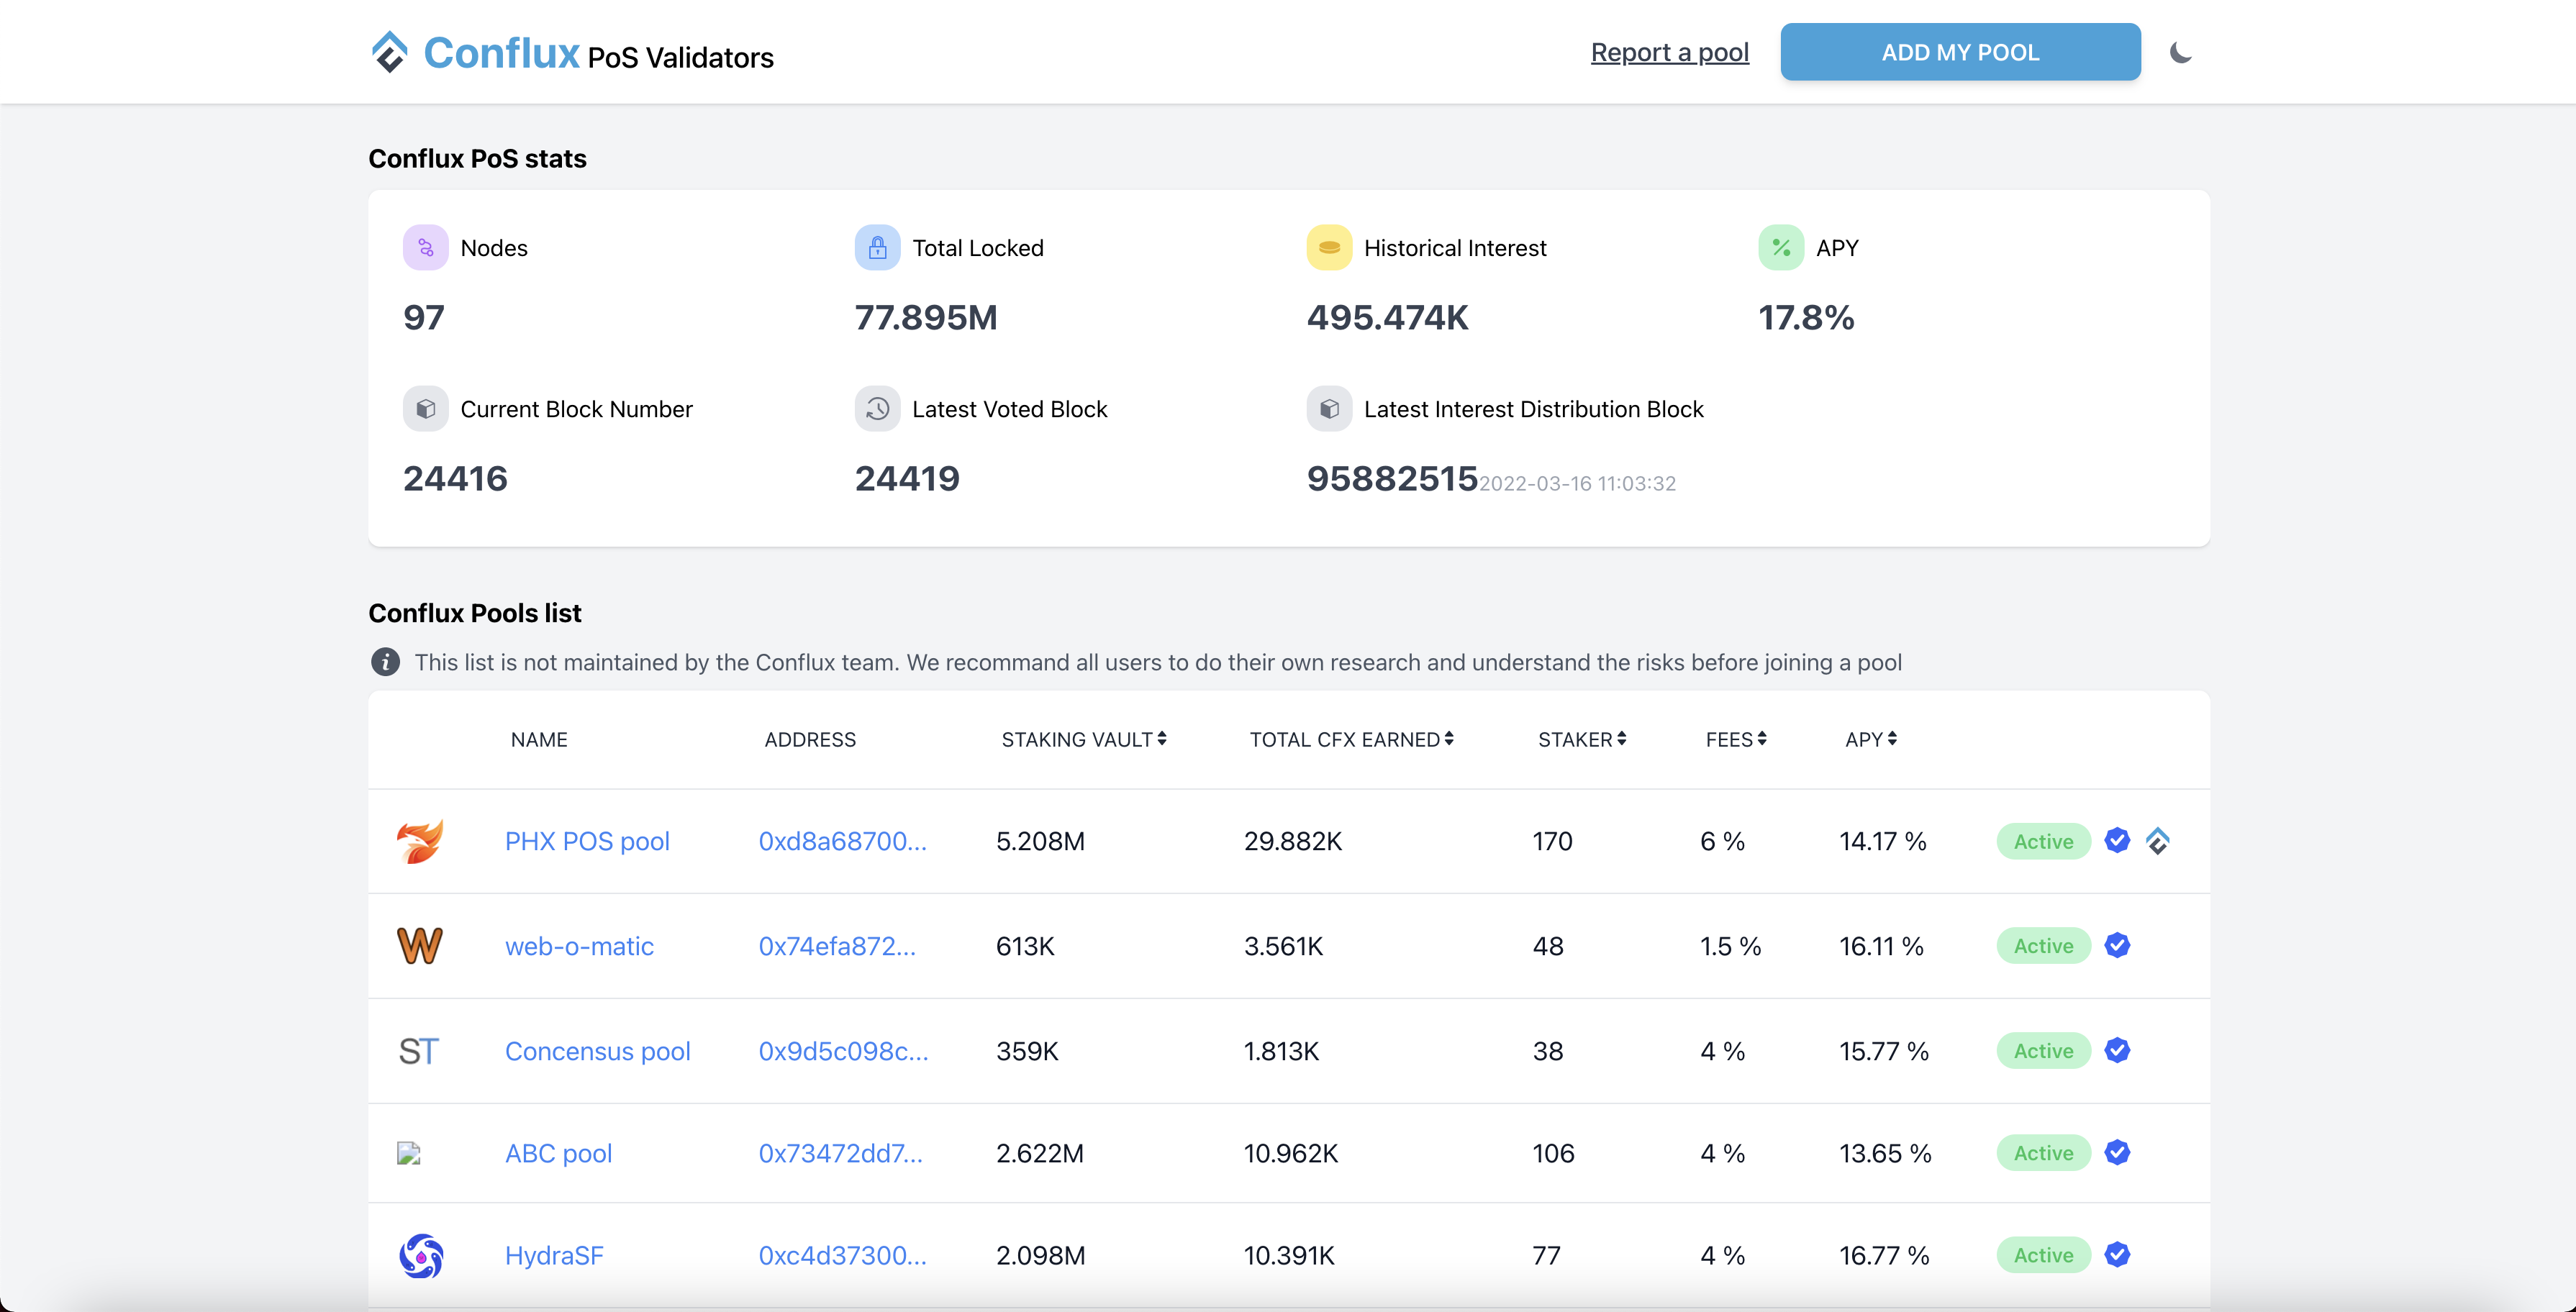Click Active status of web-o-matic
Viewport: 2576px width, 1312px height.
tap(2043, 946)
